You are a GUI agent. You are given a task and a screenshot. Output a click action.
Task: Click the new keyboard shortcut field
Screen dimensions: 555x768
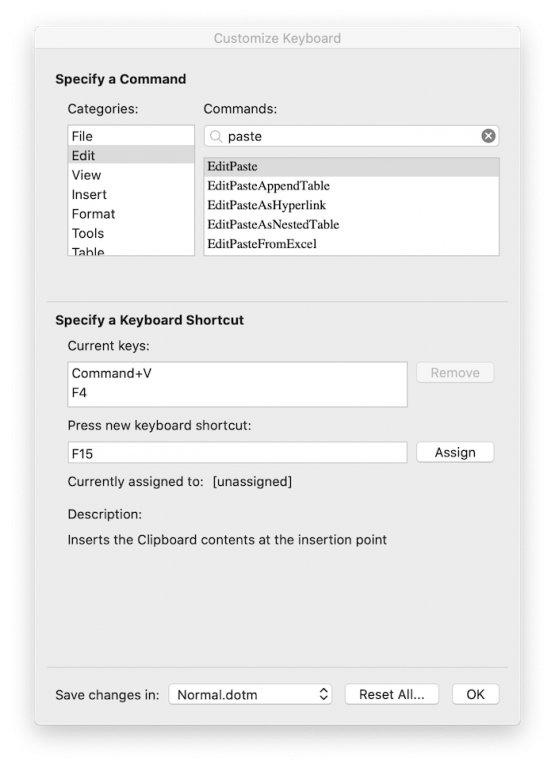[237, 453]
